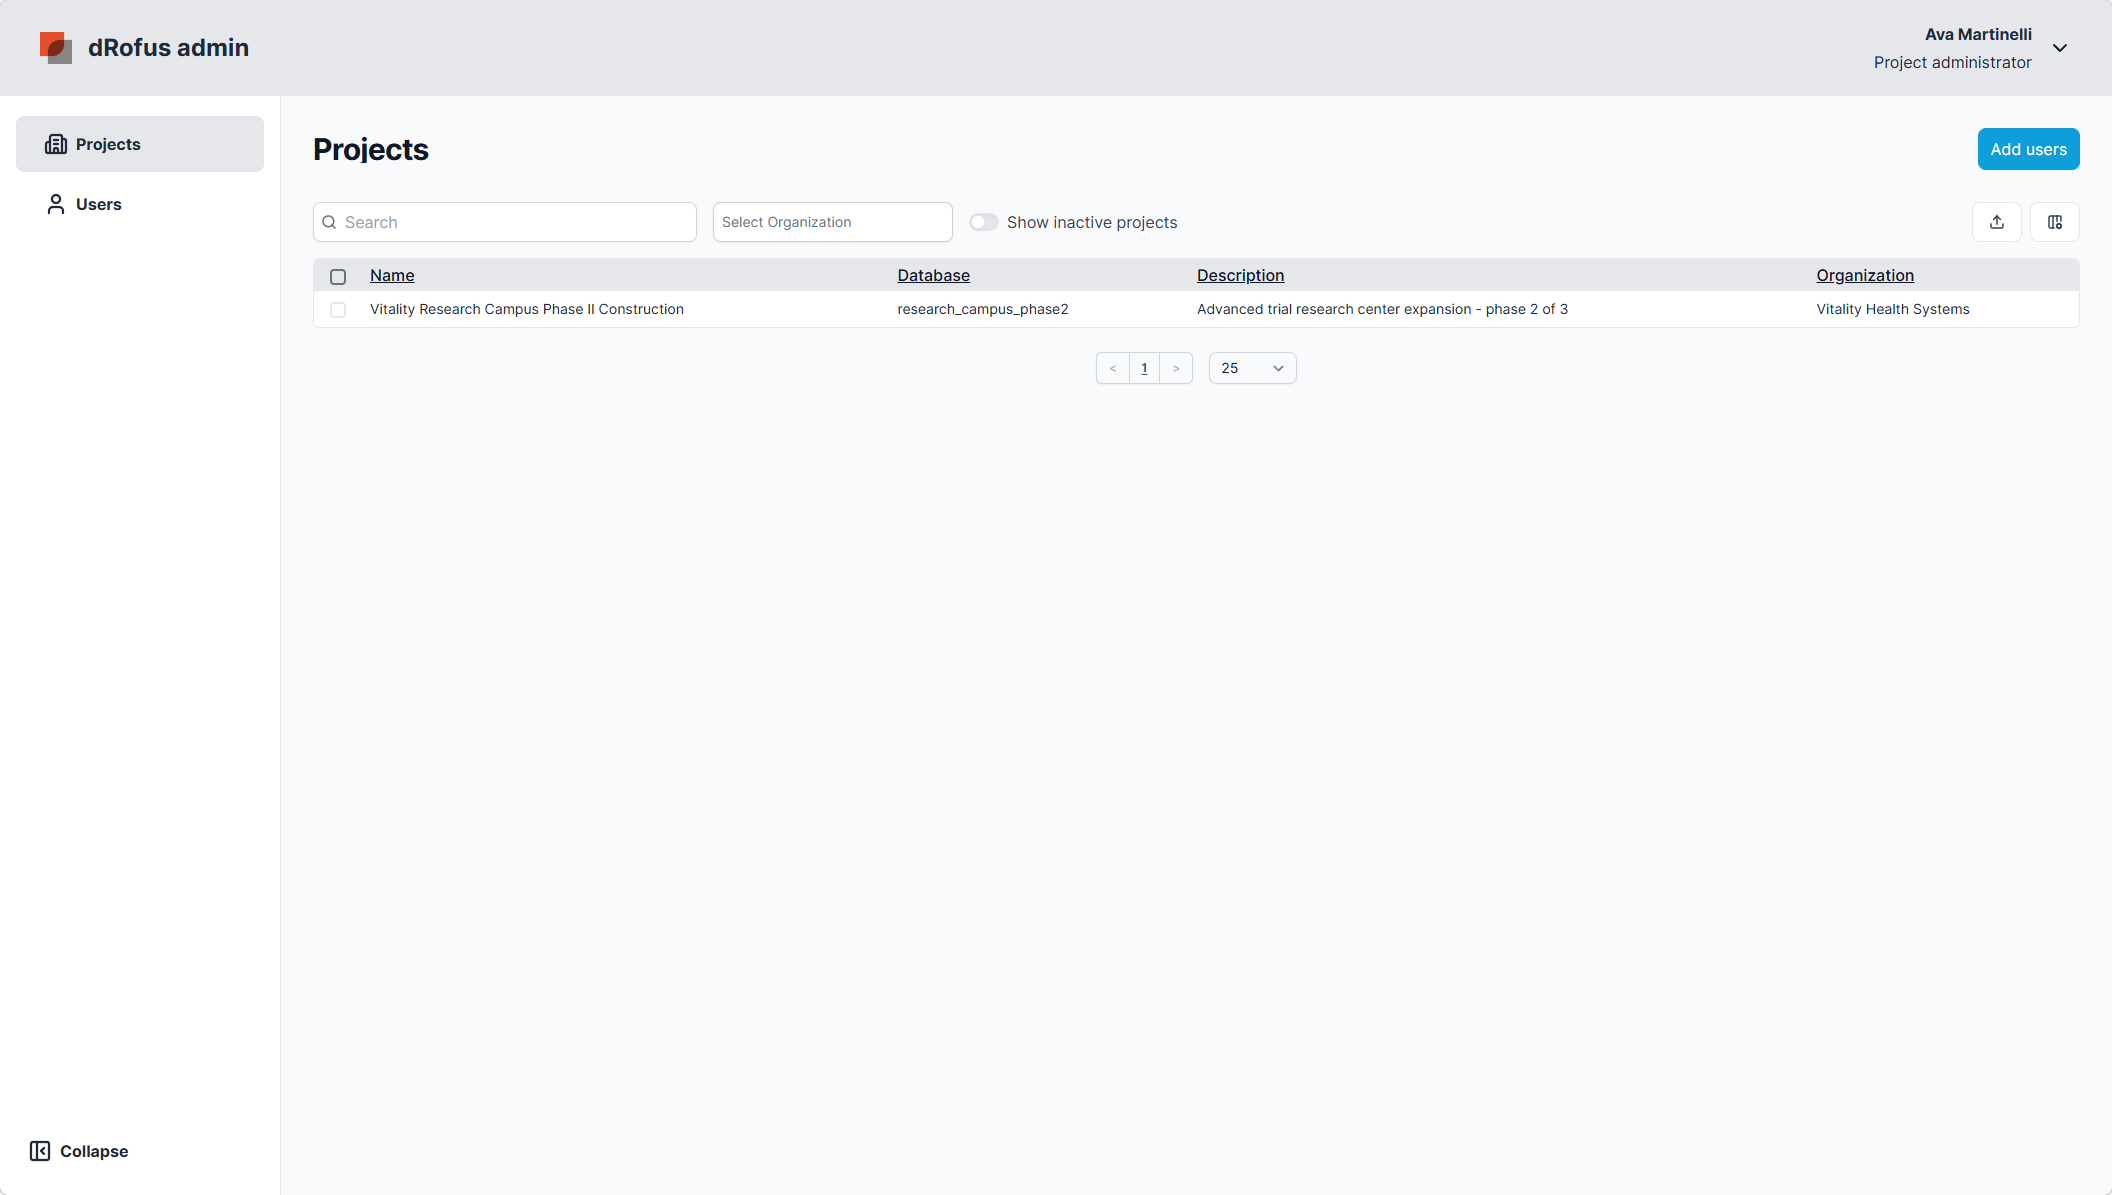The image size is (2112, 1195).
Task: Check the Vitality Research Campus row checkbox
Action: coord(338,310)
